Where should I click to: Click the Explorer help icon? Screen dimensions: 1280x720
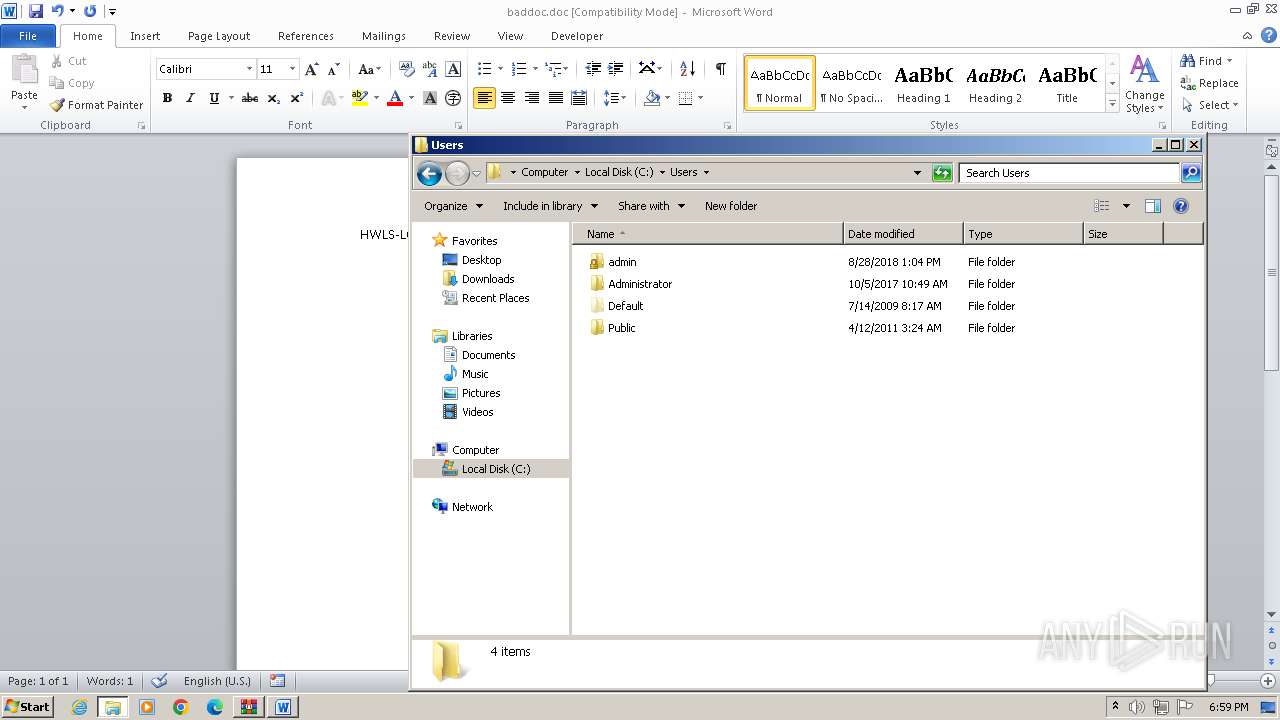(1180, 206)
